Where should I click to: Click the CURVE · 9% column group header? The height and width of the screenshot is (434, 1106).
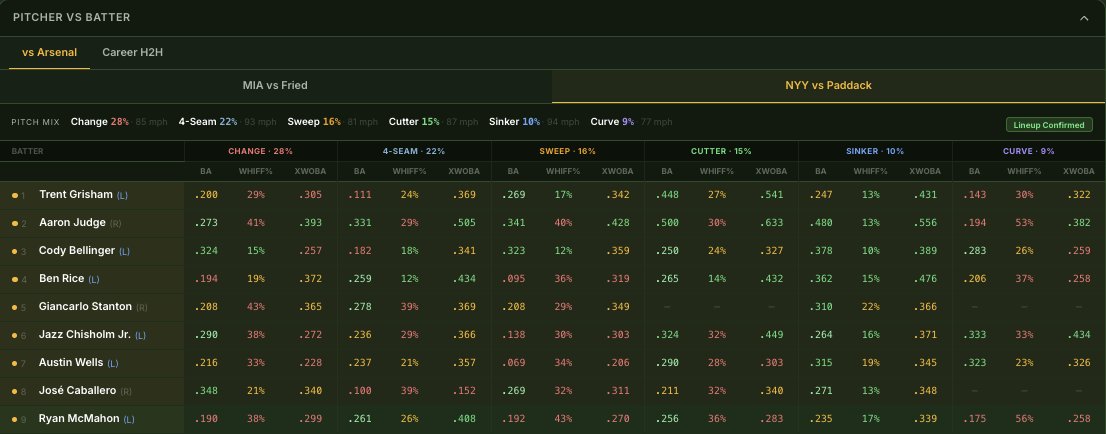(x=1028, y=151)
